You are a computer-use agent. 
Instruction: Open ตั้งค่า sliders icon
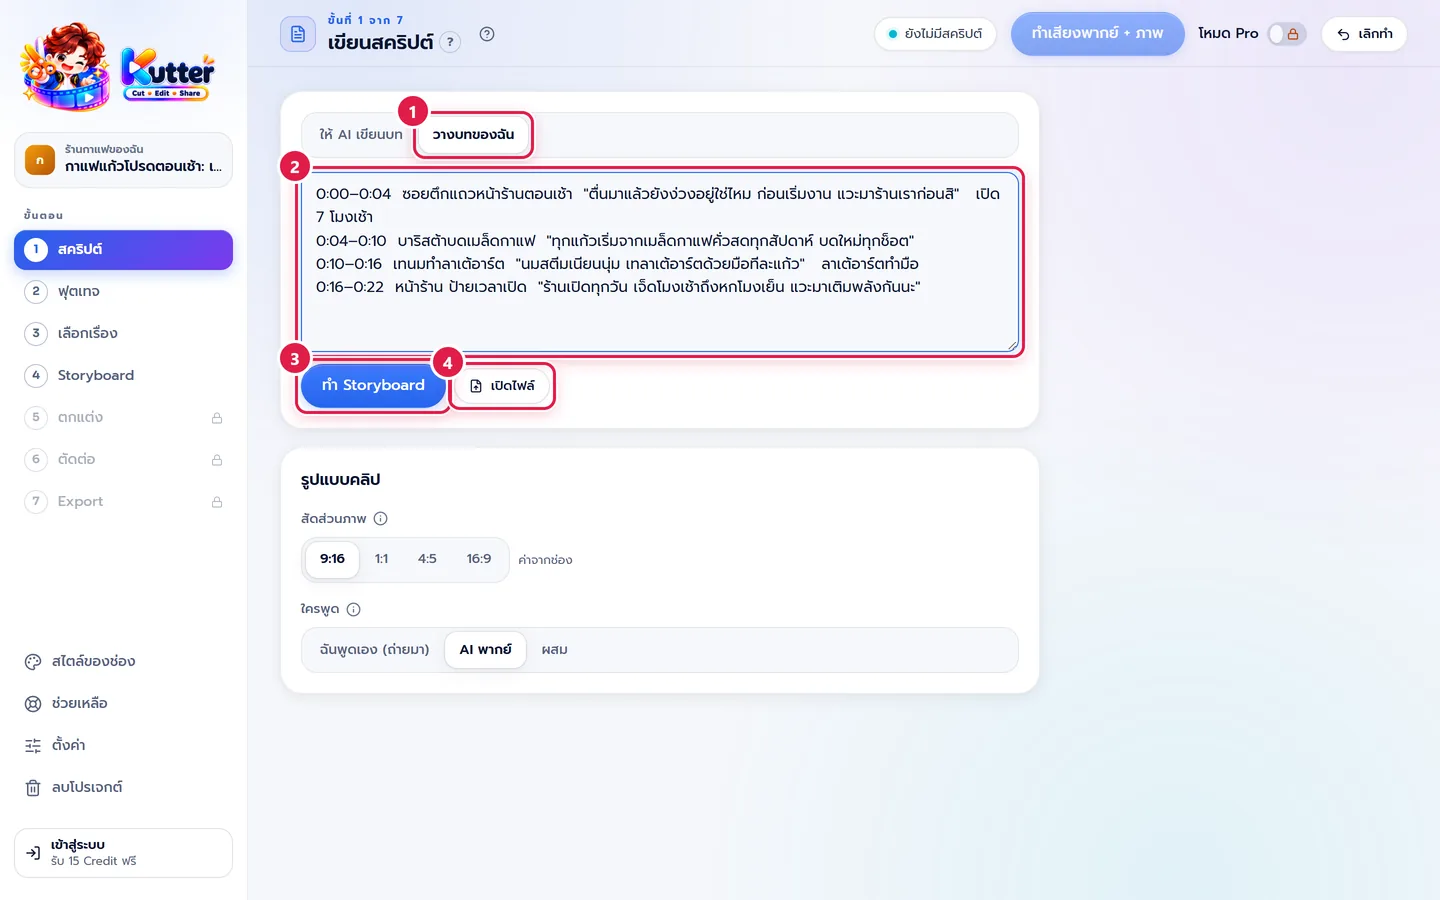[x=33, y=745]
